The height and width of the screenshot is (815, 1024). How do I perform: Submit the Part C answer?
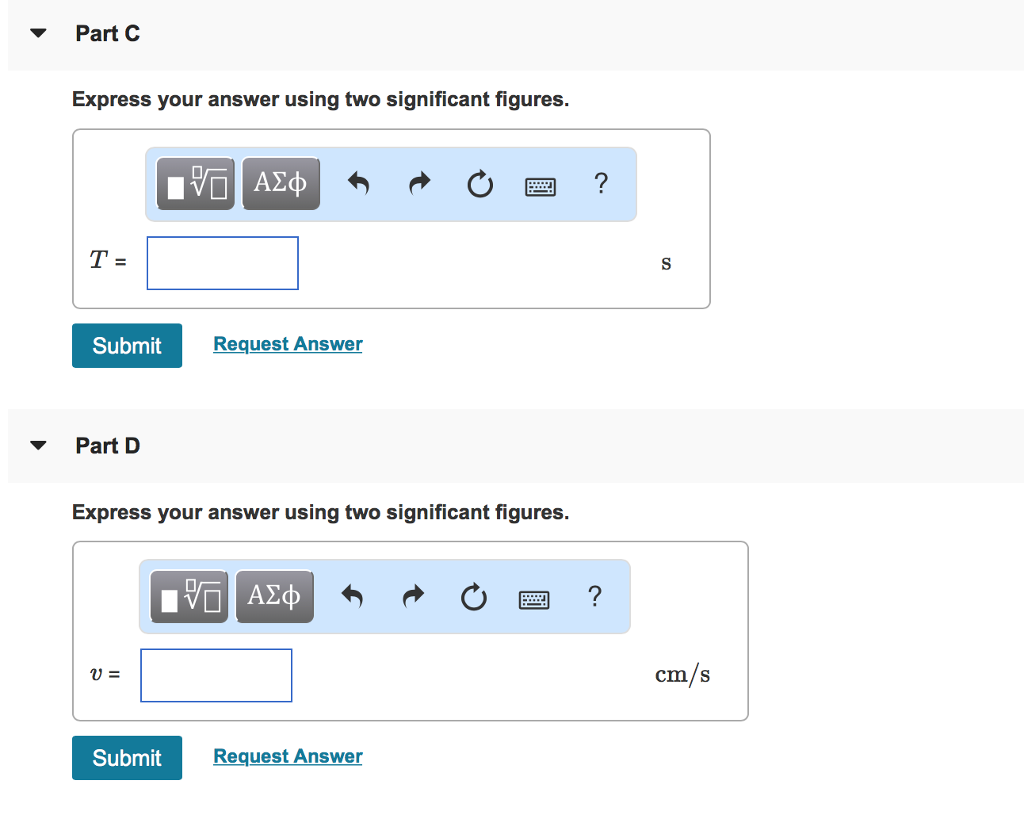click(127, 345)
